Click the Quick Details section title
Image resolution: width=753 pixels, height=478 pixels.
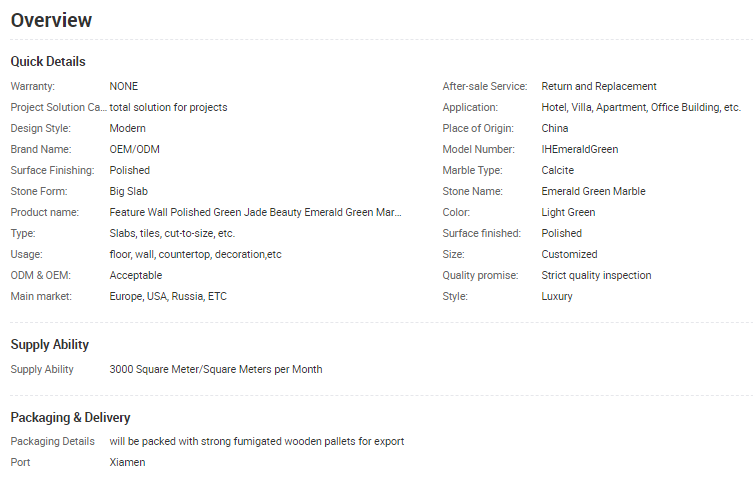point(48,62)
